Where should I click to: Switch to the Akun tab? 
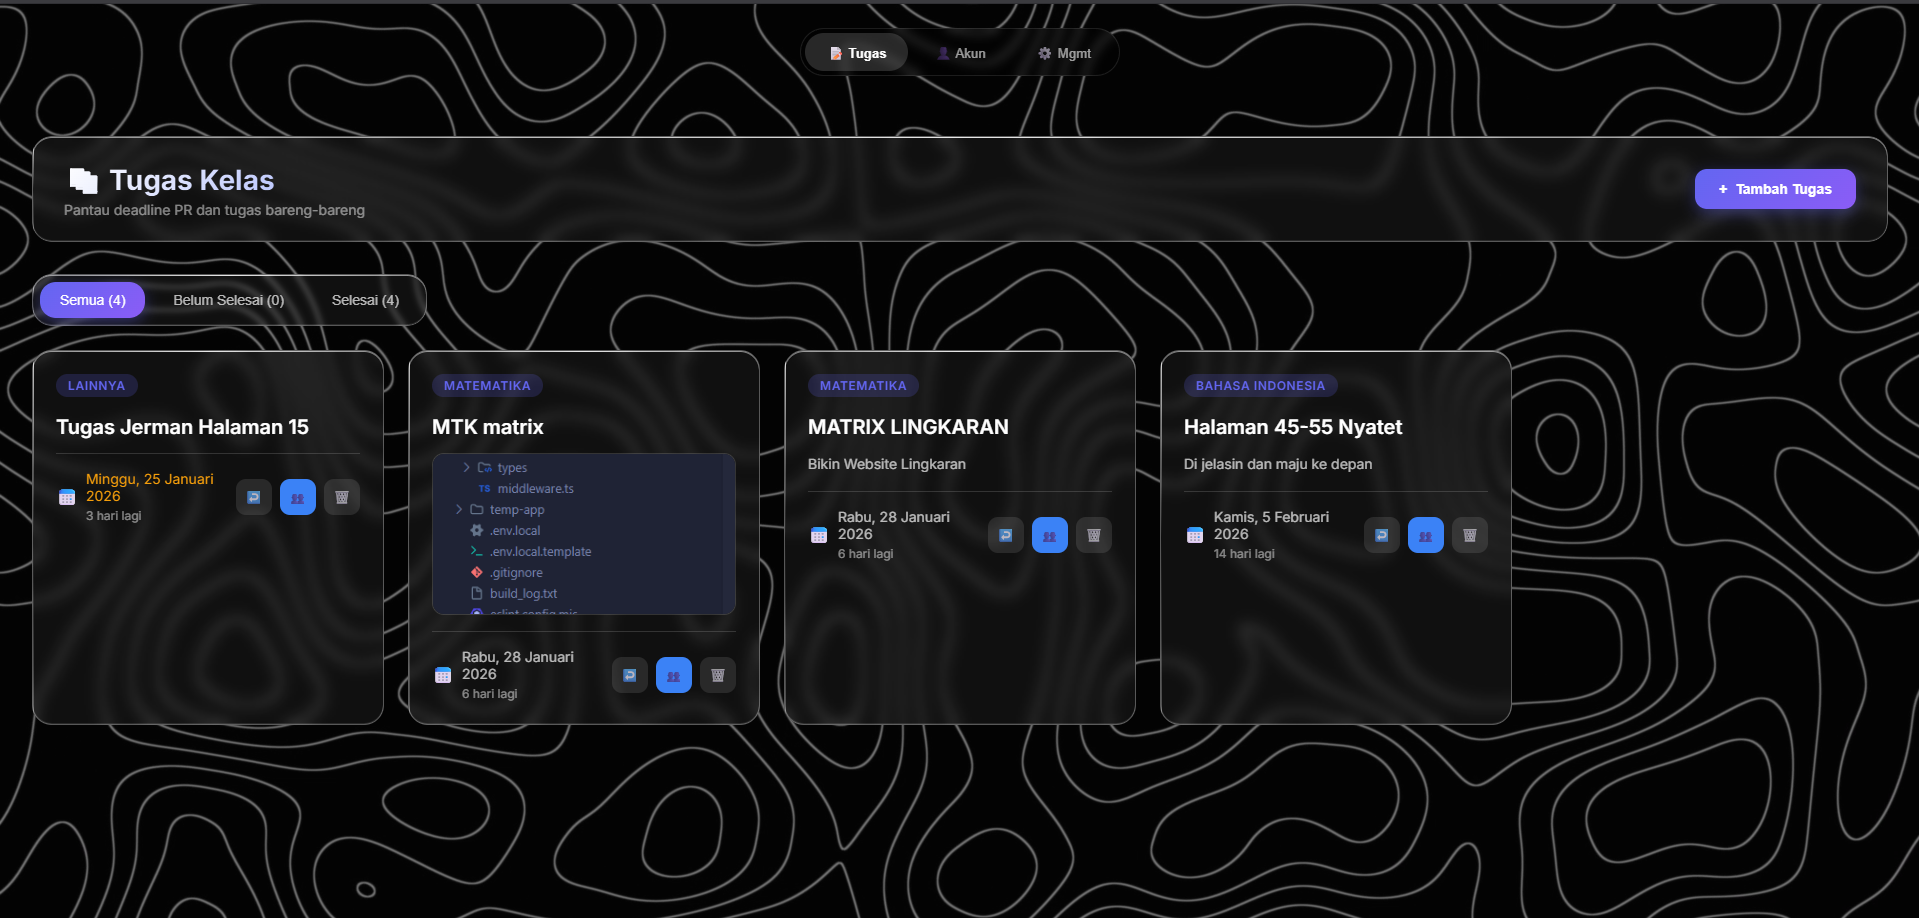coord(961,53)
